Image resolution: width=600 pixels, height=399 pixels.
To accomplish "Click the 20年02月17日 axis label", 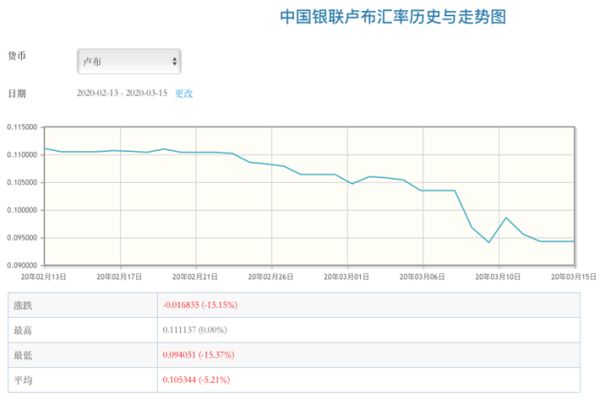I will tap(119, 277).
